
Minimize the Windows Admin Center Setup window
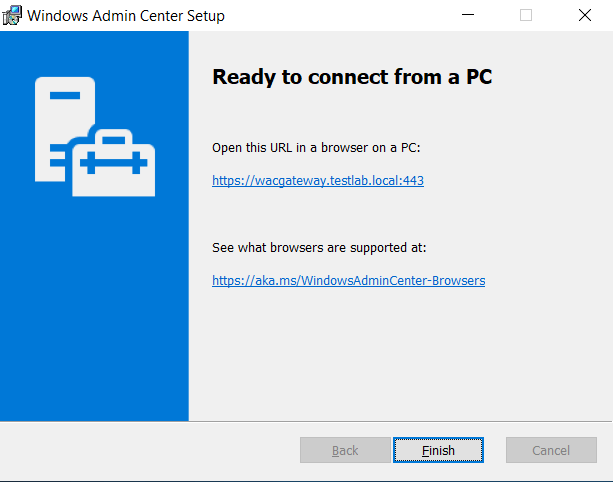click(468, 15)
